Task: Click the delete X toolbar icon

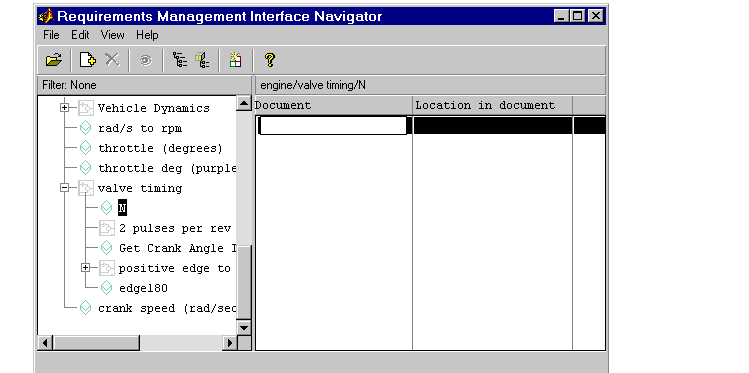Action: pos(112,60)
